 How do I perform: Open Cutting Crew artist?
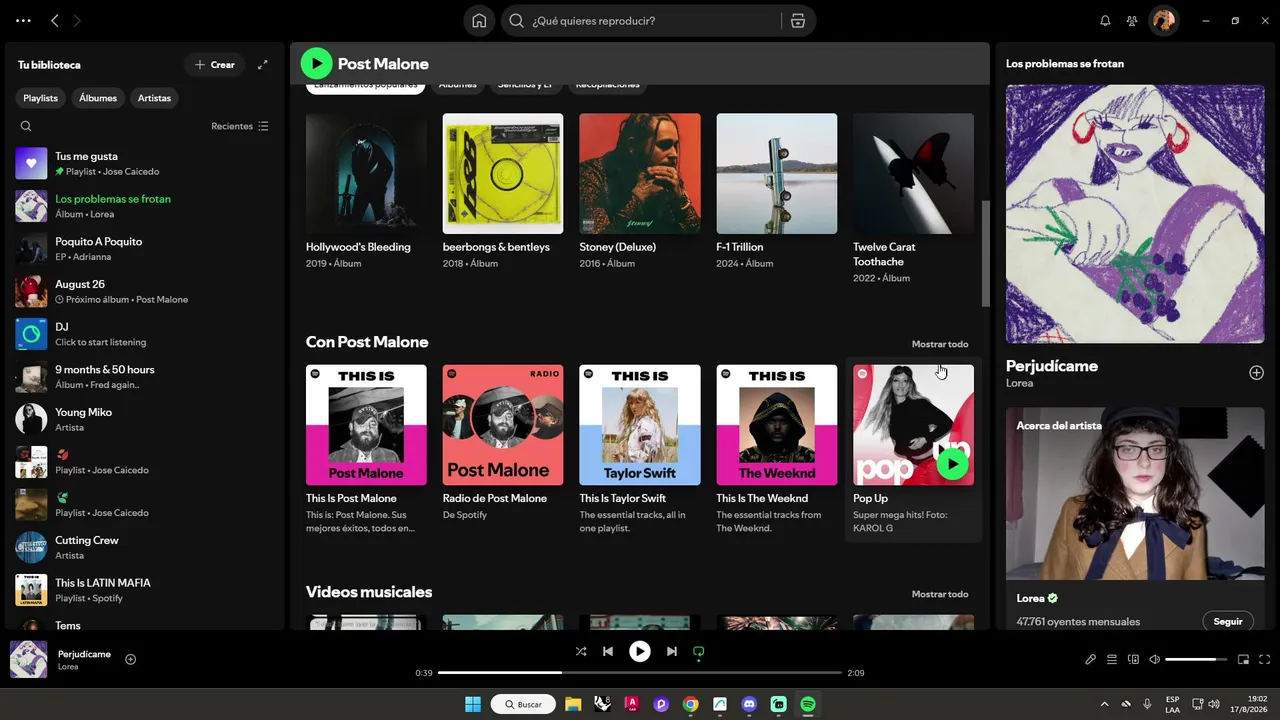point(146,547)
